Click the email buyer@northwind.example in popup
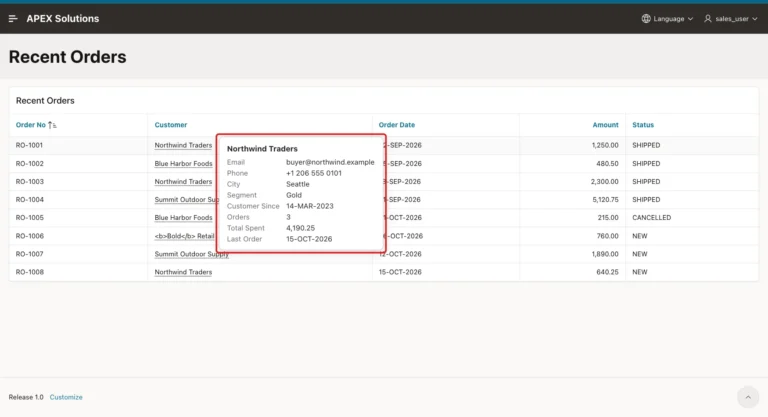Screen dimensions: 768x417 tap(330, 162)
